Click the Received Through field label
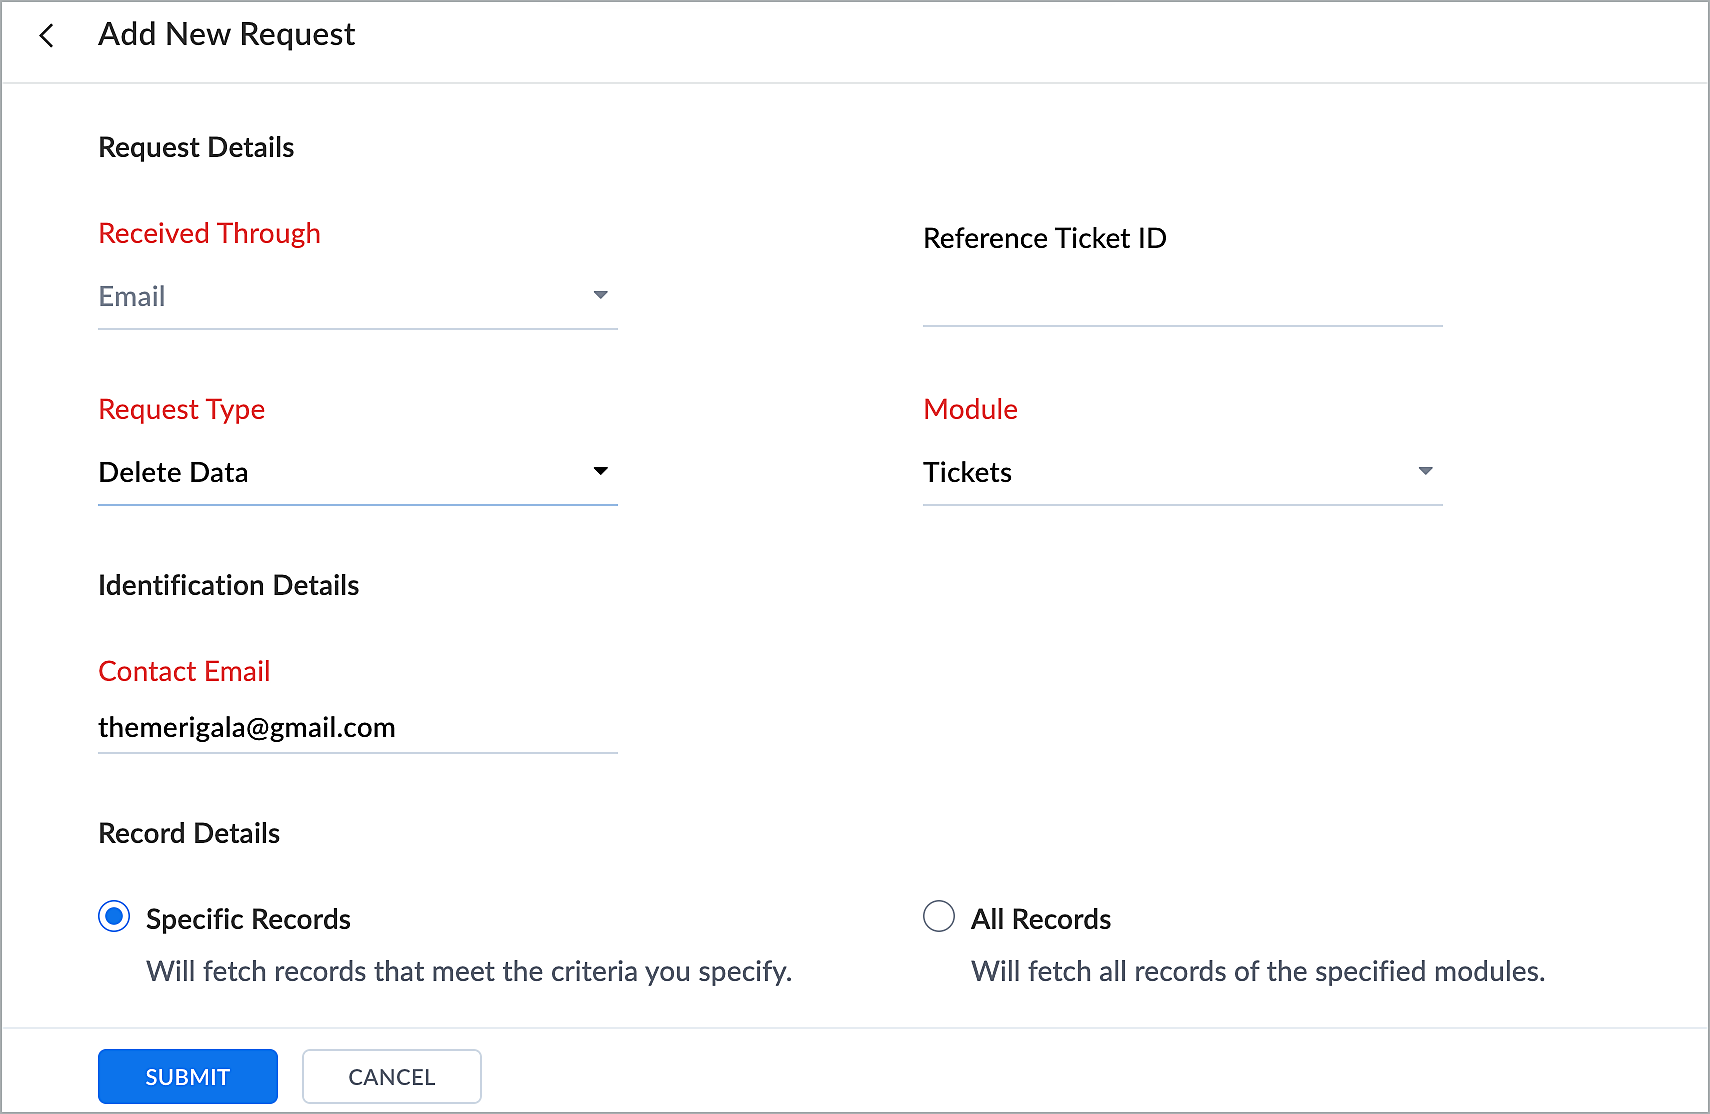 [x=209, y=233]
